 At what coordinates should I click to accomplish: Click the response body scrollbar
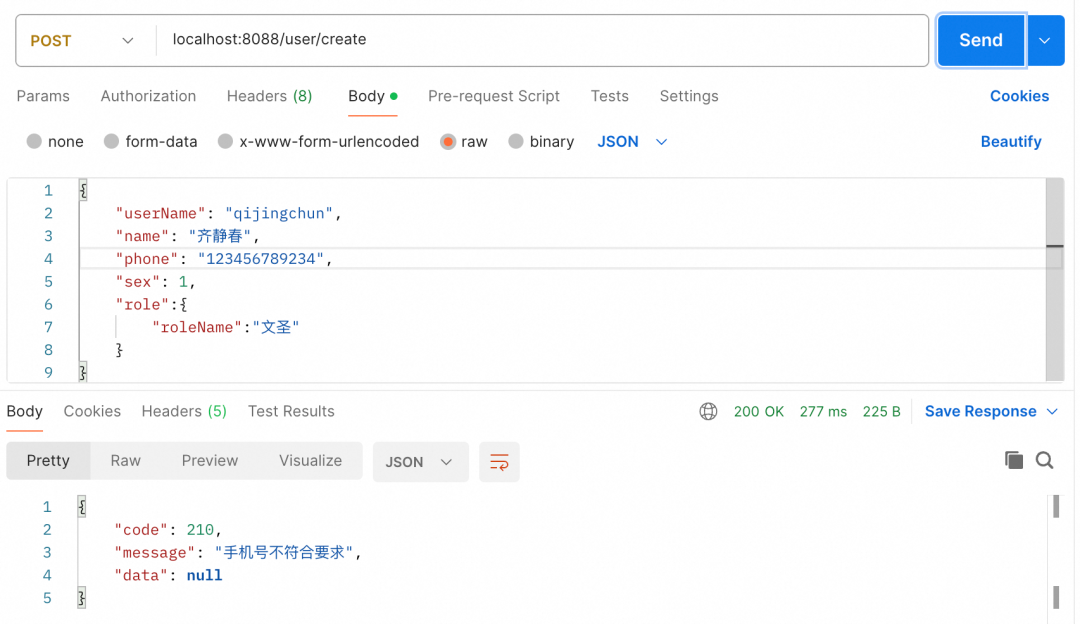[x=1056, y=553]
